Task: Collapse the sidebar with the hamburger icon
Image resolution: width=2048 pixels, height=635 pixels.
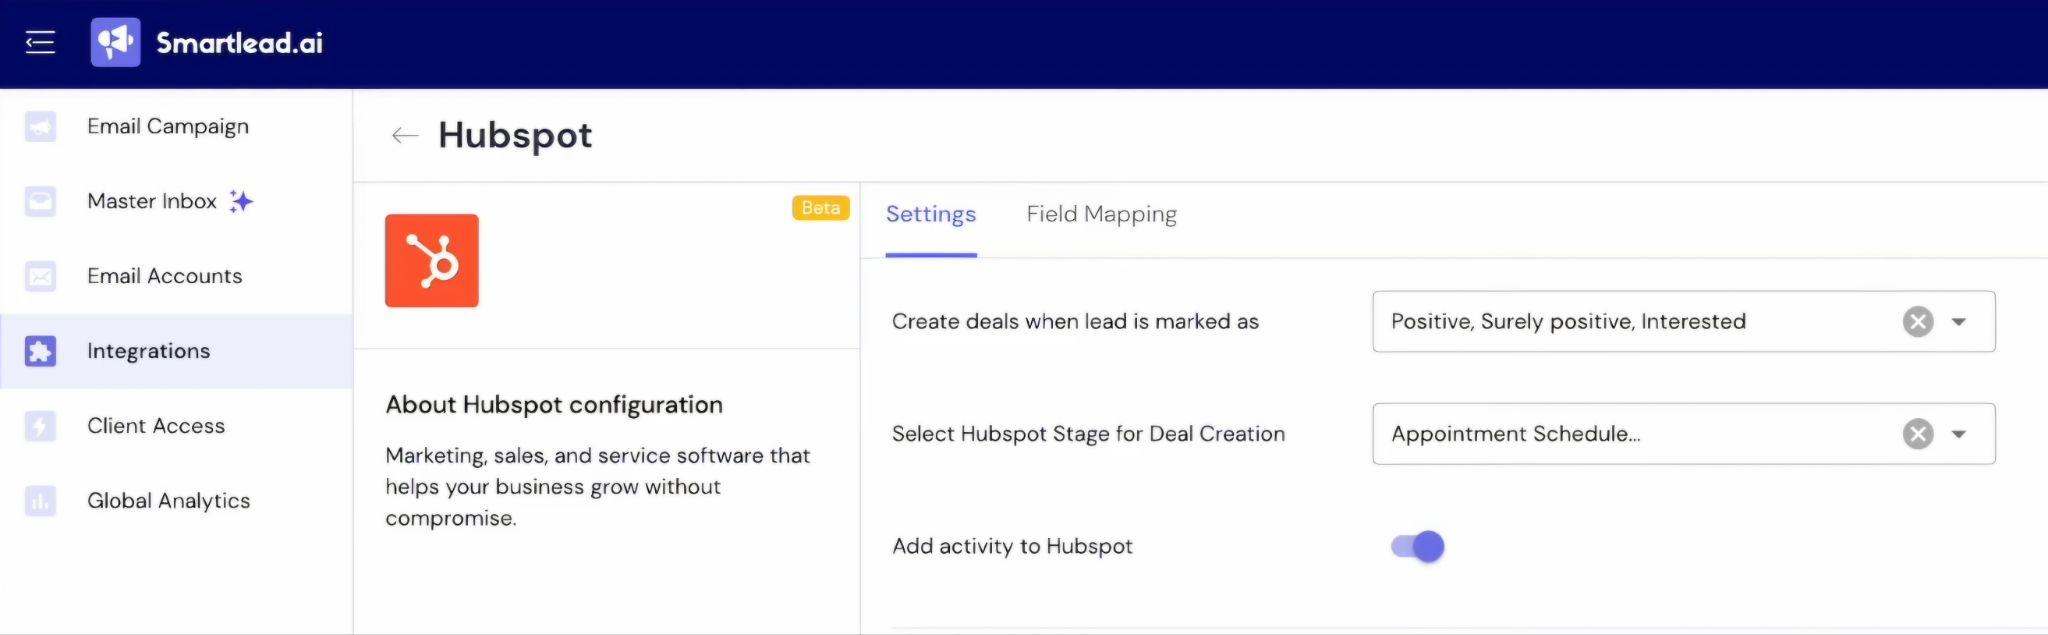Action: tap(40, 42)
